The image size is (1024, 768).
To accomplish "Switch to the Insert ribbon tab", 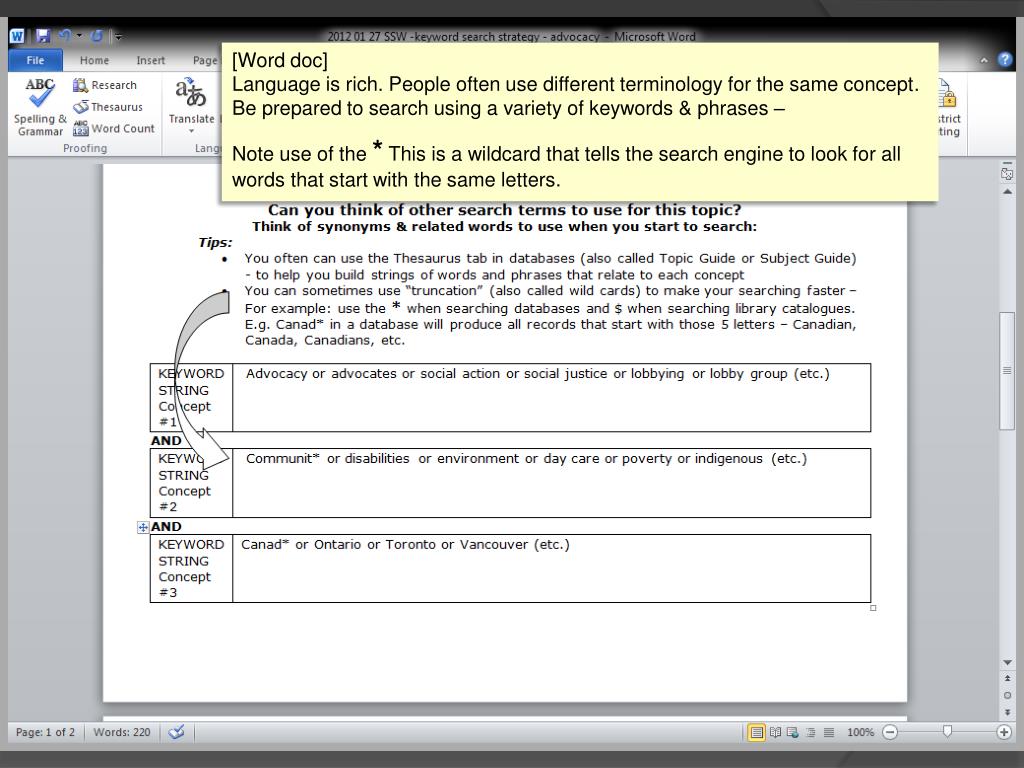I will click(150, 60).
